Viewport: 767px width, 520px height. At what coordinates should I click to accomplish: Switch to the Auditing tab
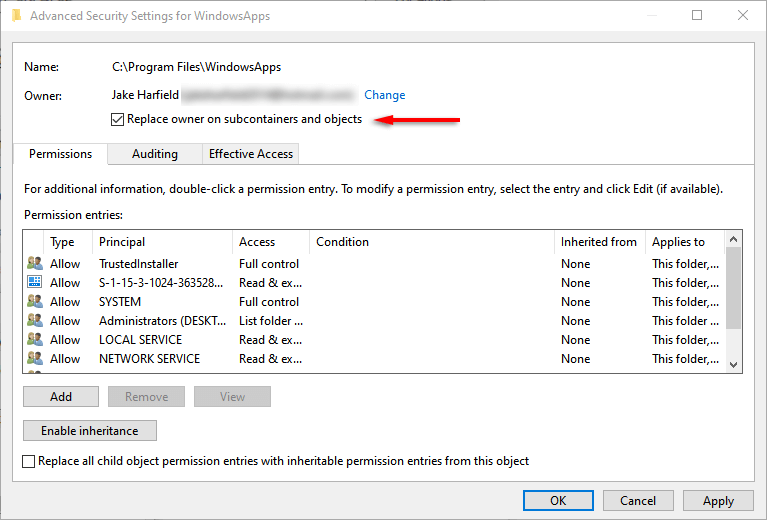click(155, 154)
